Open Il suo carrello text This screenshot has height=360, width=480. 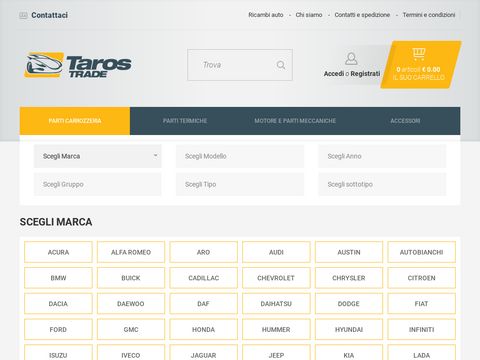click(419, 77)
